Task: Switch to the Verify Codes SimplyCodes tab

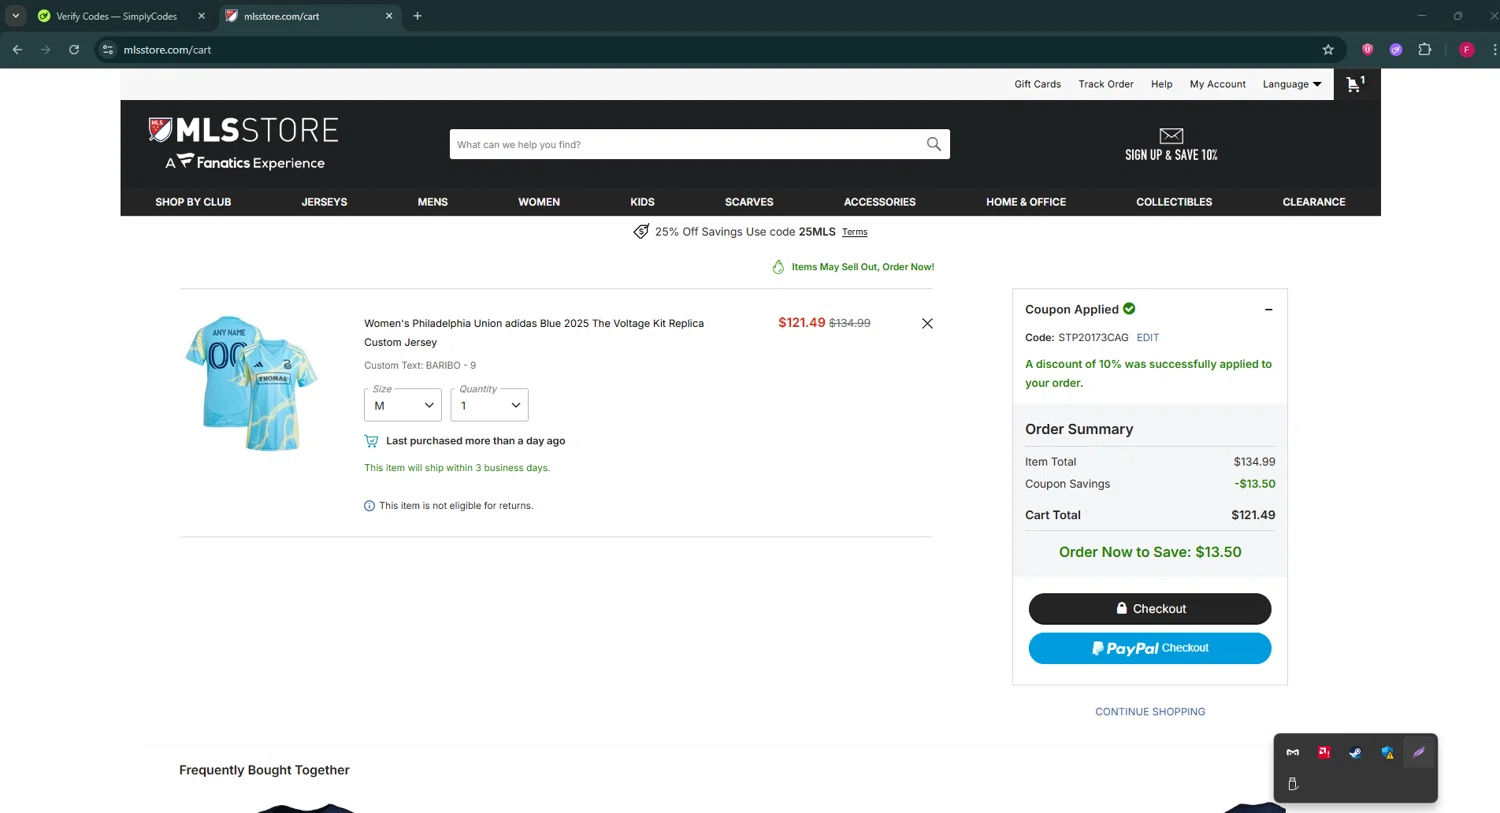Action: (x=117, y=16)
